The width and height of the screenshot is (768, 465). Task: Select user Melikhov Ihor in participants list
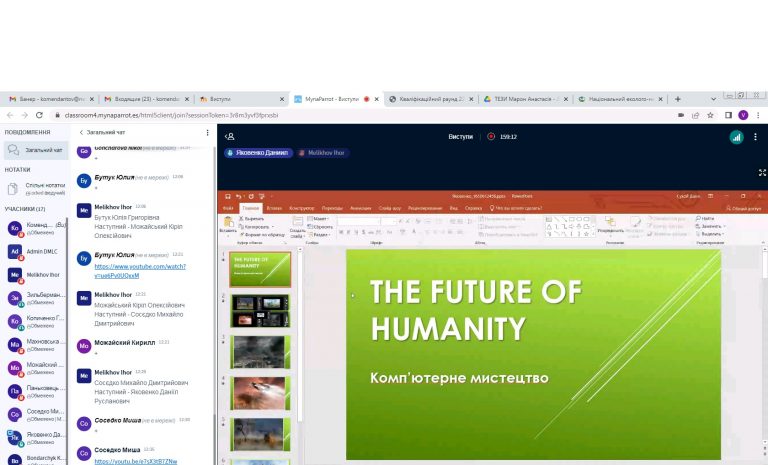click(40, 274)
